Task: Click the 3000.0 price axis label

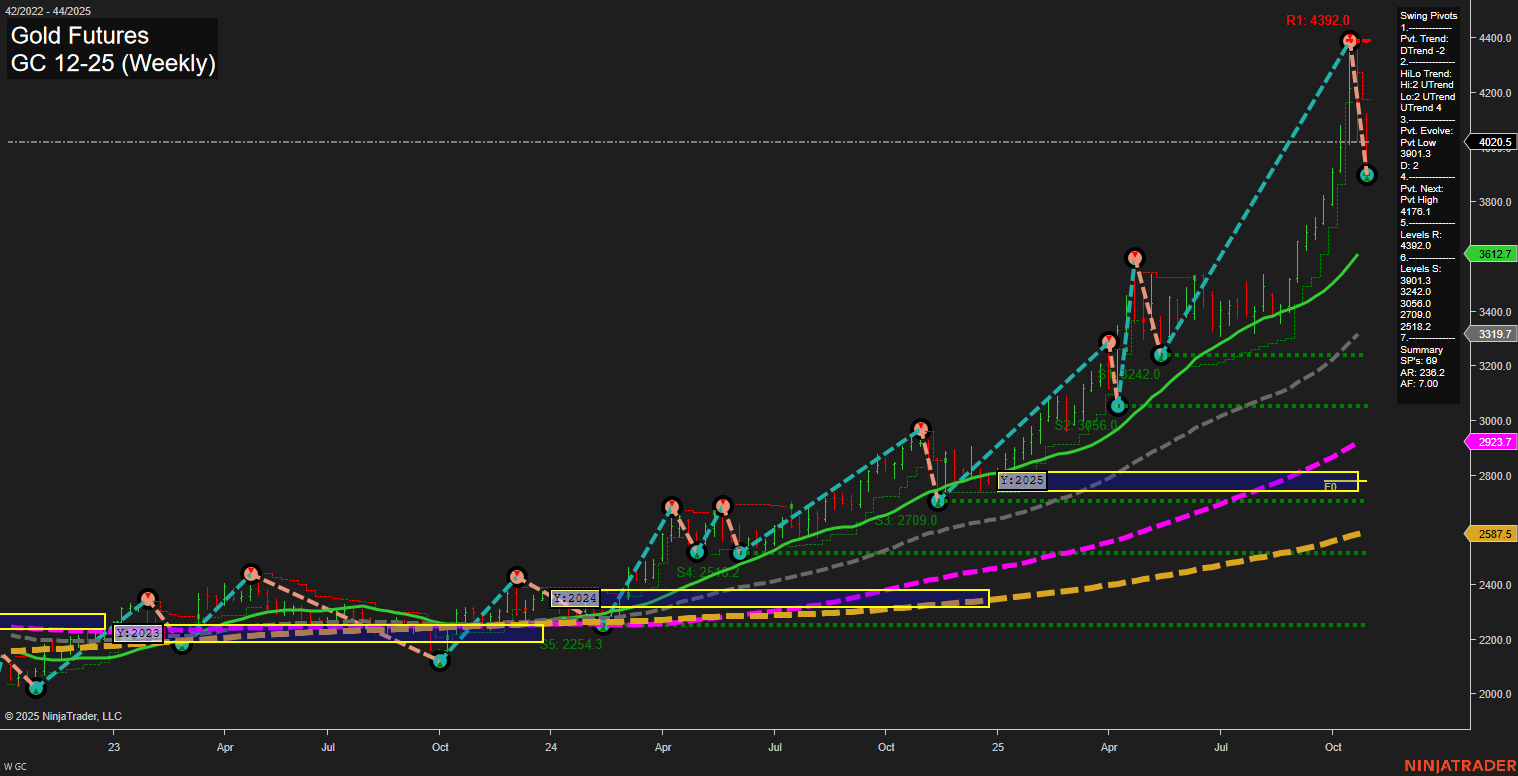Action: pyautogui.click(x=1494, y=421)
